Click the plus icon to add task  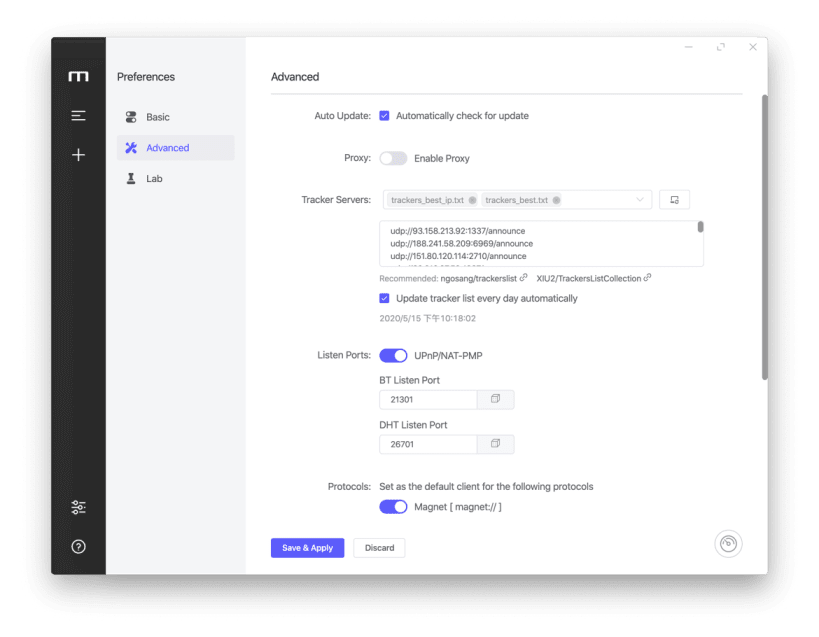point(78,155)
